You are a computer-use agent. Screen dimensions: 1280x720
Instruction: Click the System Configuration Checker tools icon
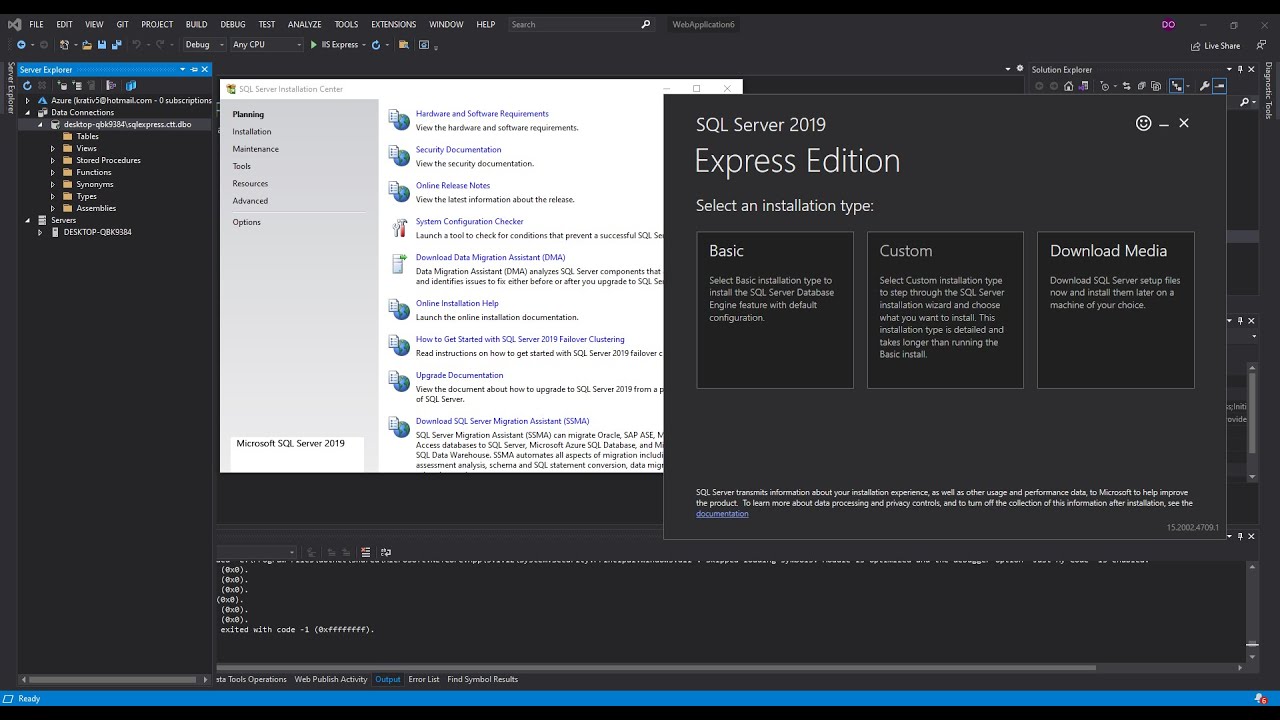click(399, 228)
